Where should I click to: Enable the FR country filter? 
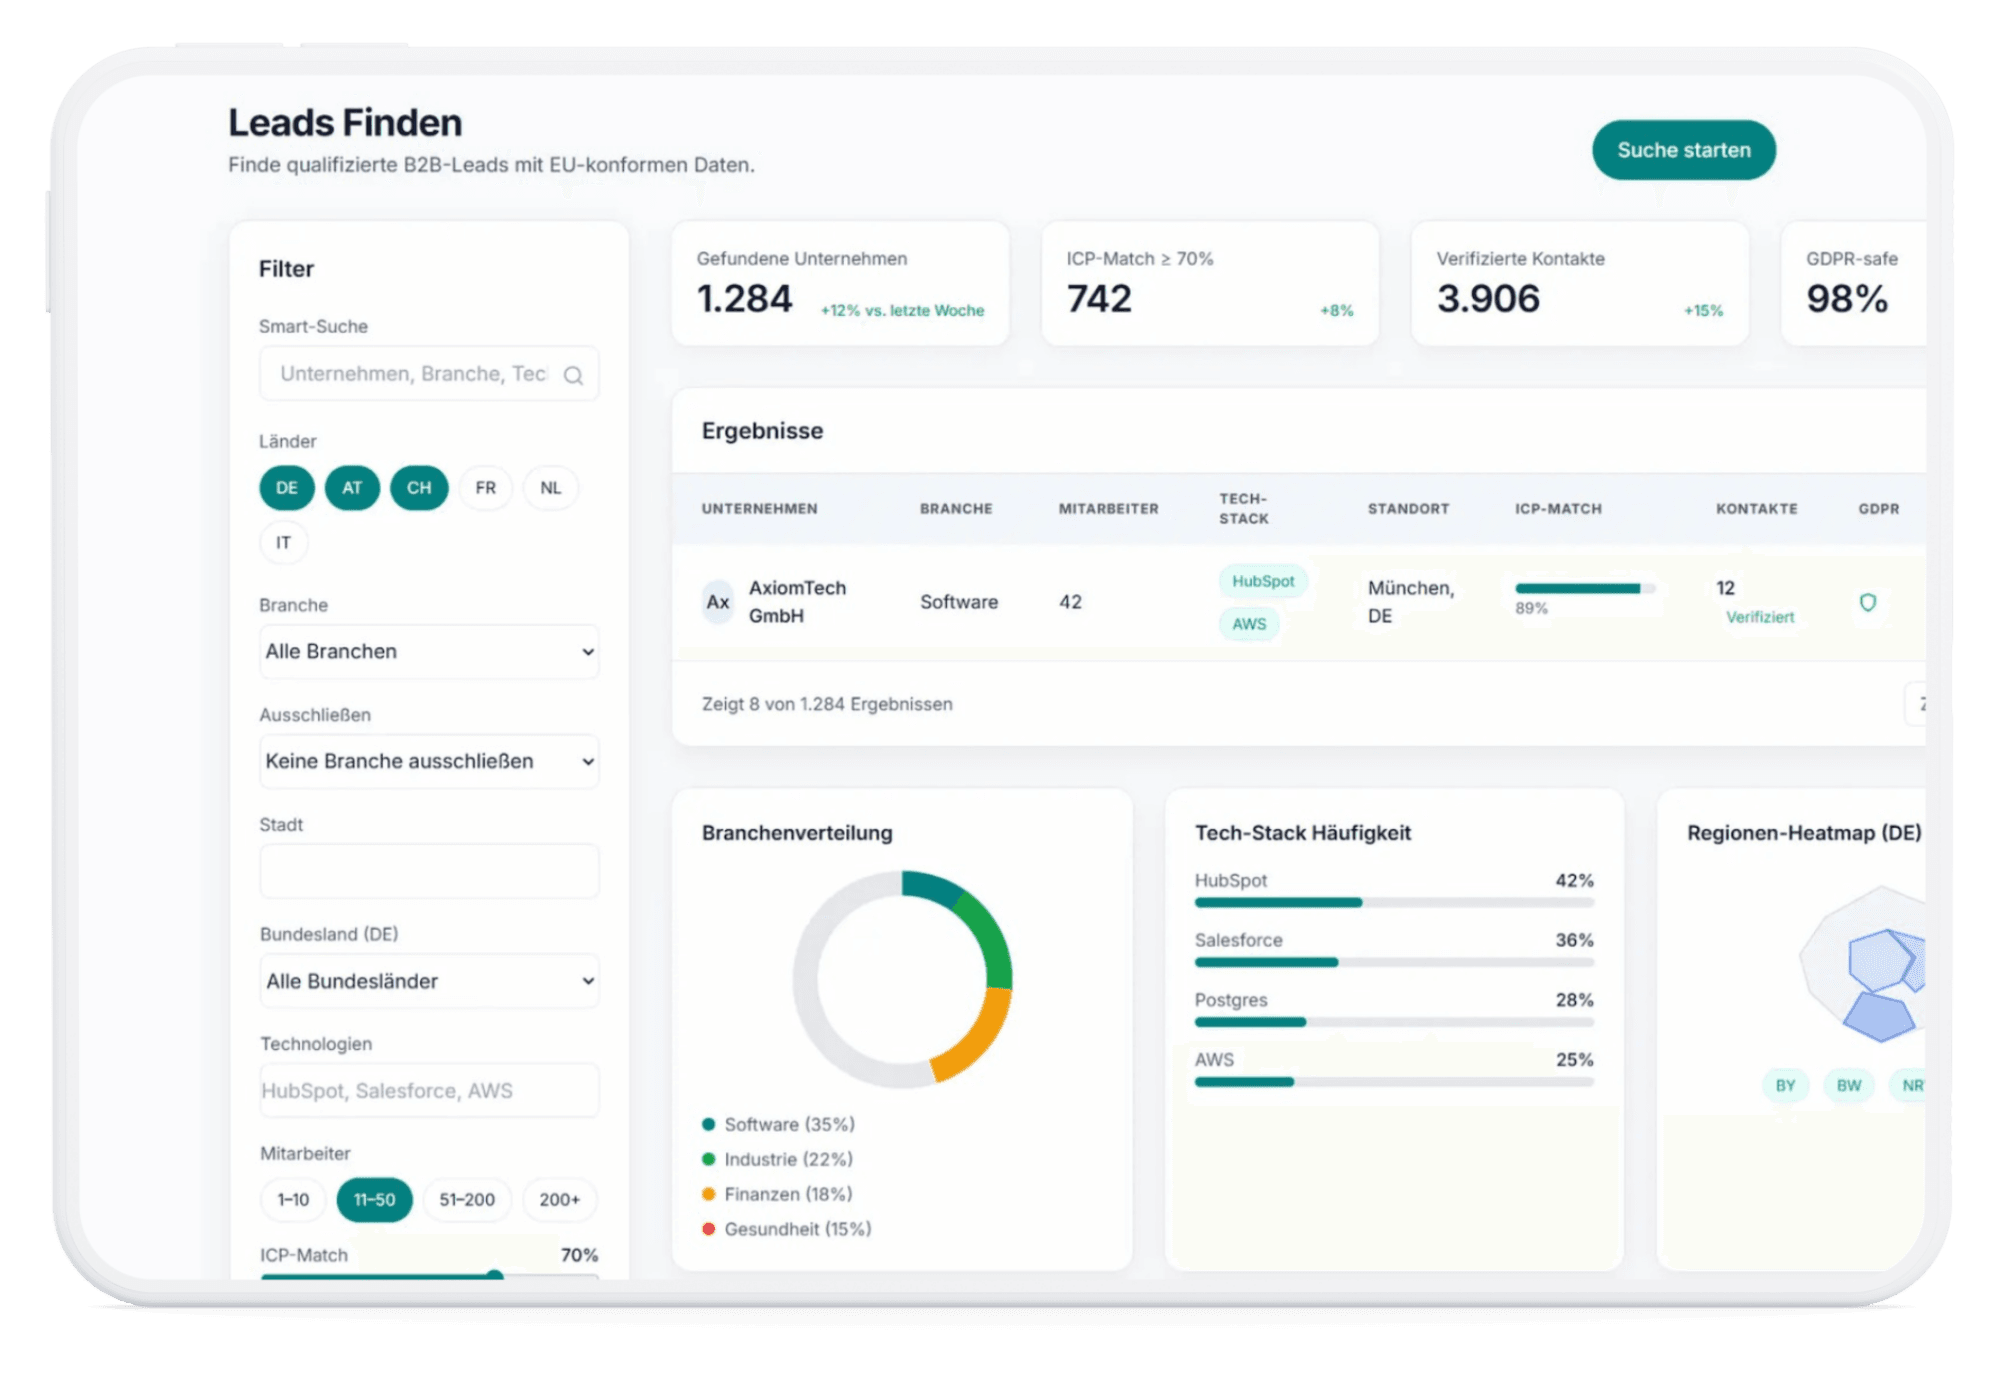484,488
